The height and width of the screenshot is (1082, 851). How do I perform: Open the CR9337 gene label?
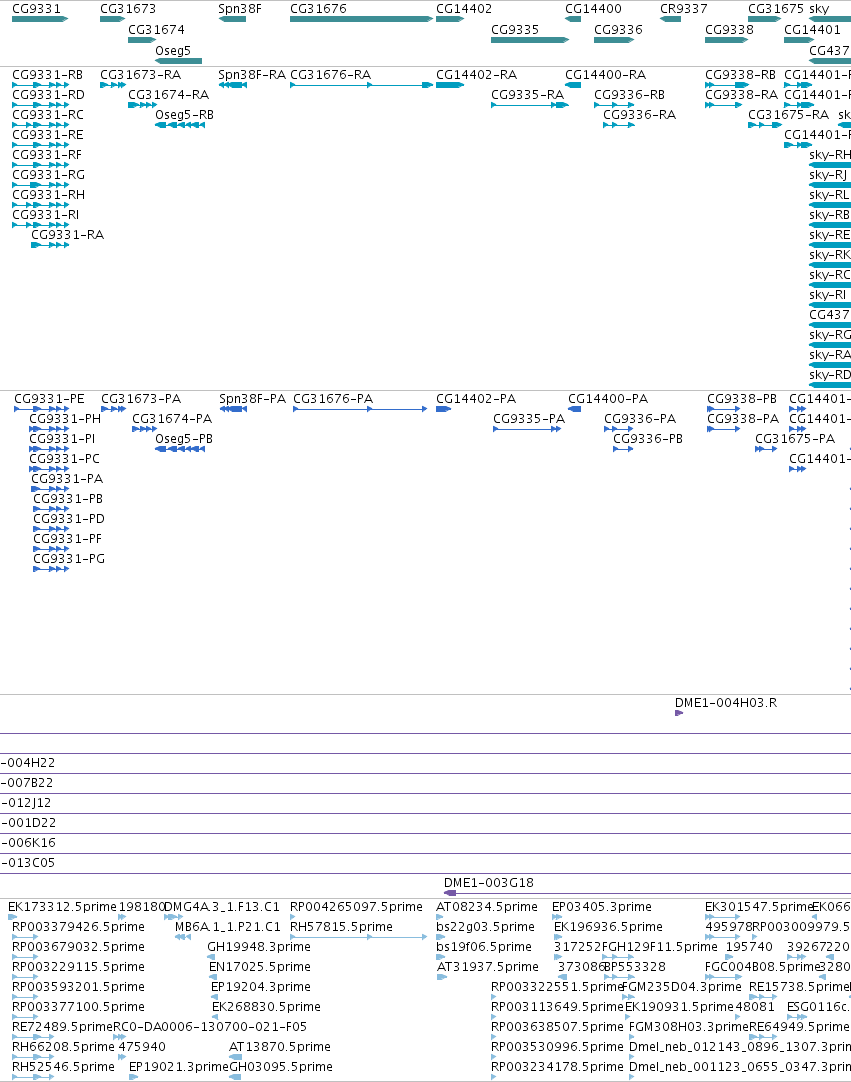[683, 9]
